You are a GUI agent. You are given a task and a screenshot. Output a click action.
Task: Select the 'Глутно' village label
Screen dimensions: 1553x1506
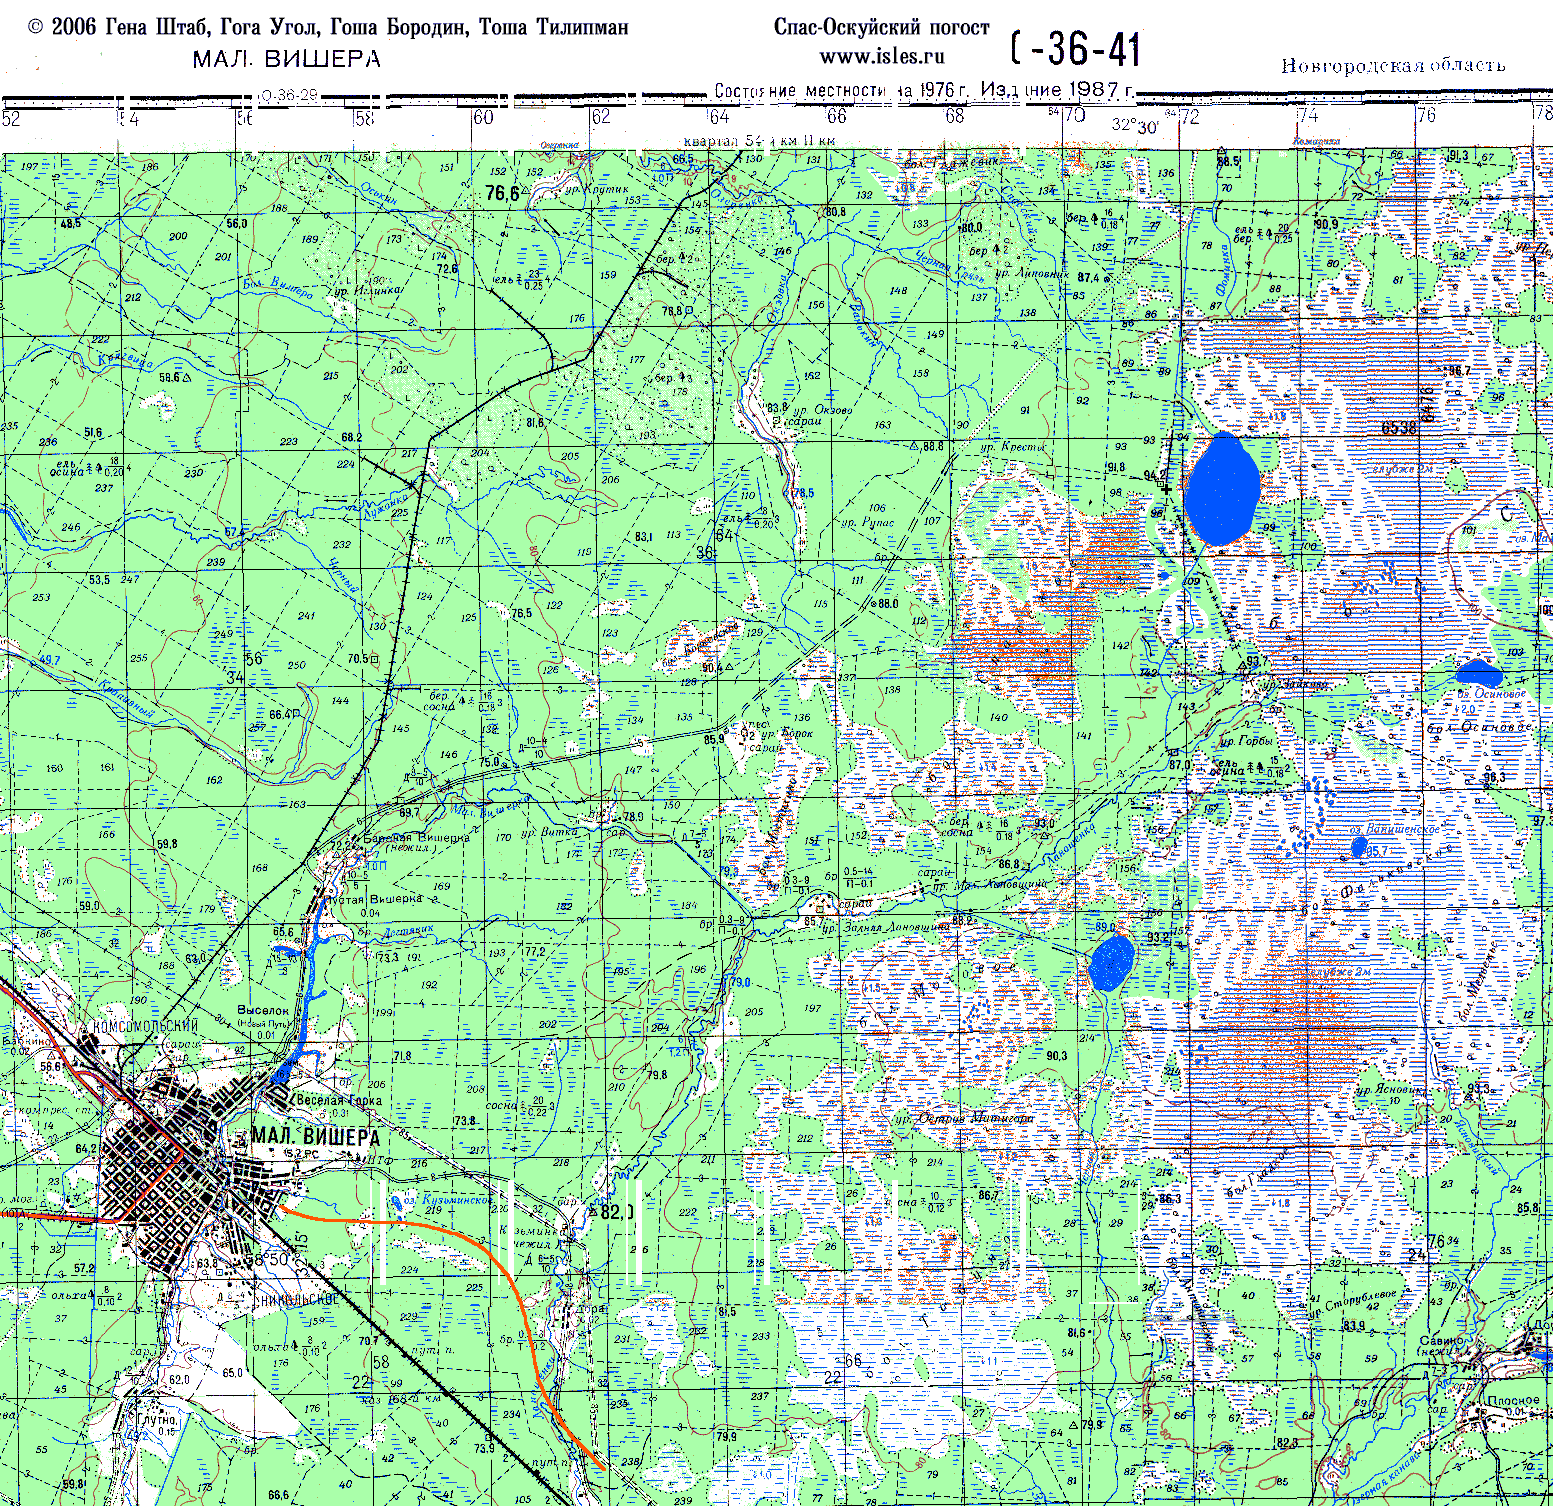click(x=158, y=1419)
